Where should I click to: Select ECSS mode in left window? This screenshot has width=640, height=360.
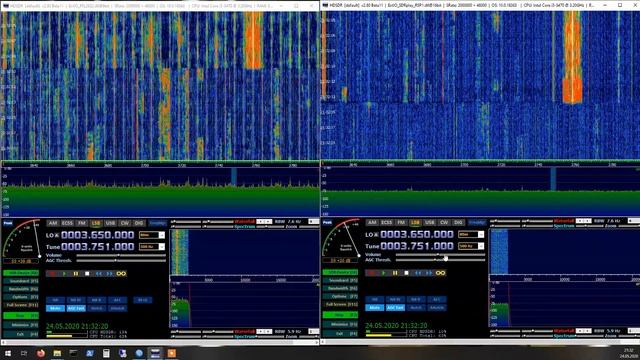pos(67,223)
